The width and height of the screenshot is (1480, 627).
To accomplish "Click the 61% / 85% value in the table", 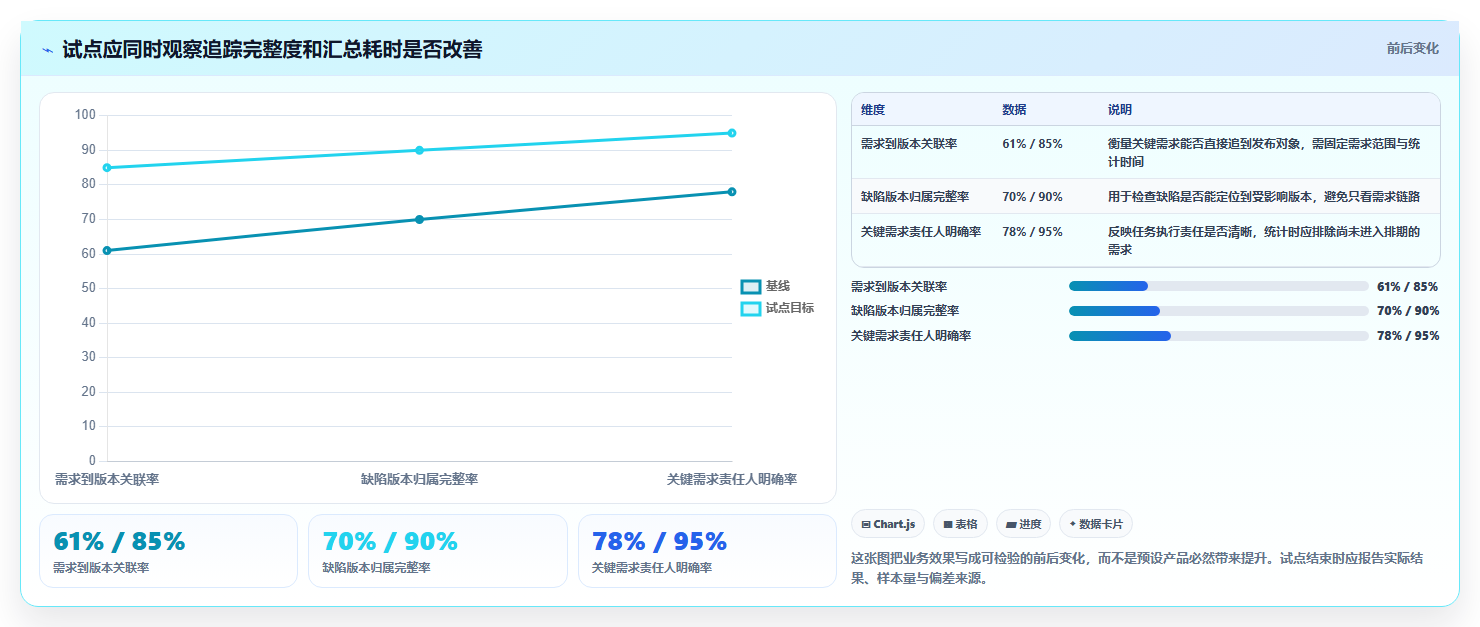I will tap(1032, 144).
